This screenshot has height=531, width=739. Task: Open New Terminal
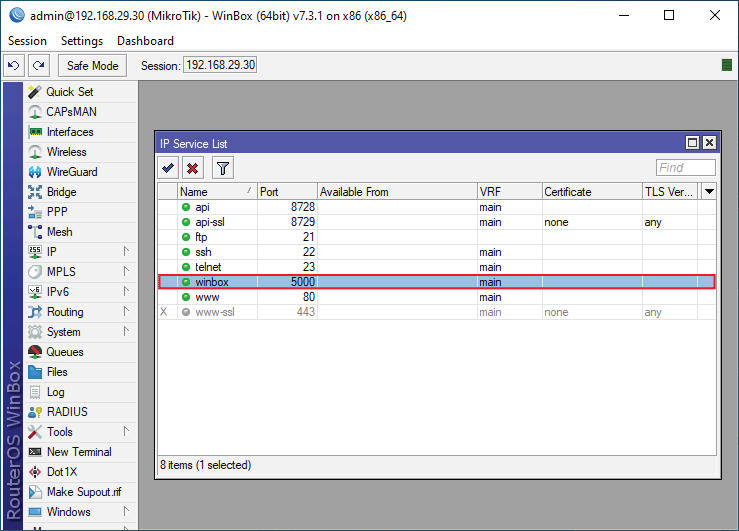[81, 452]
